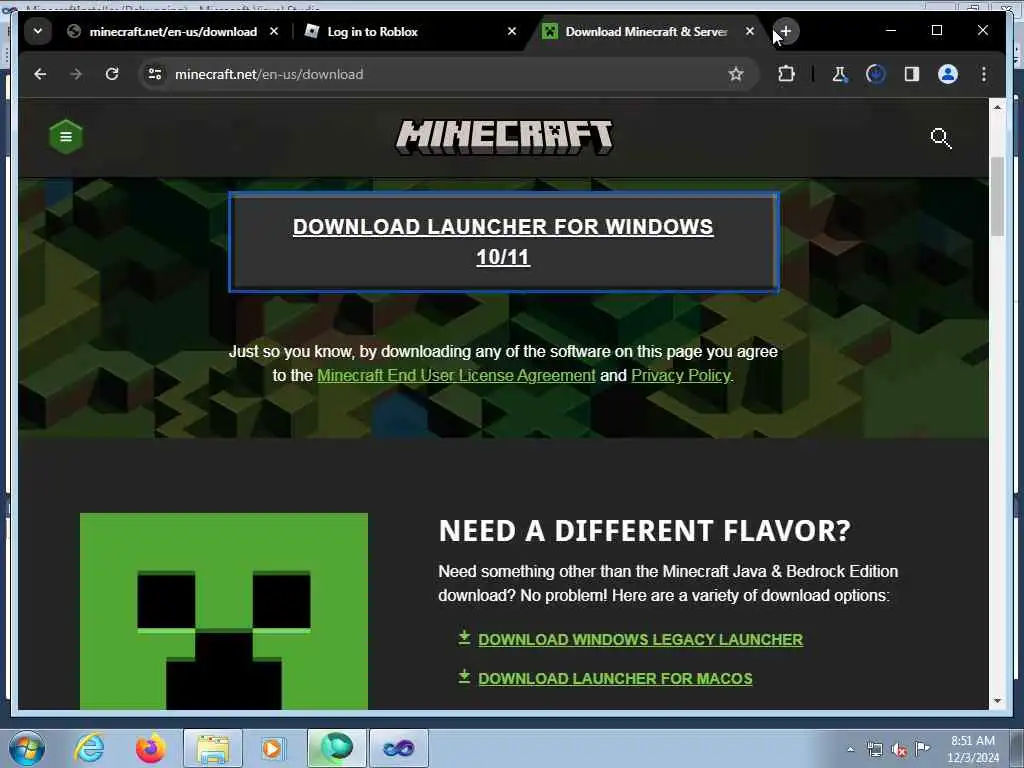1024x768 pixels.
Task: Launch Firefox from the taskbar
Action: point(151,748)
